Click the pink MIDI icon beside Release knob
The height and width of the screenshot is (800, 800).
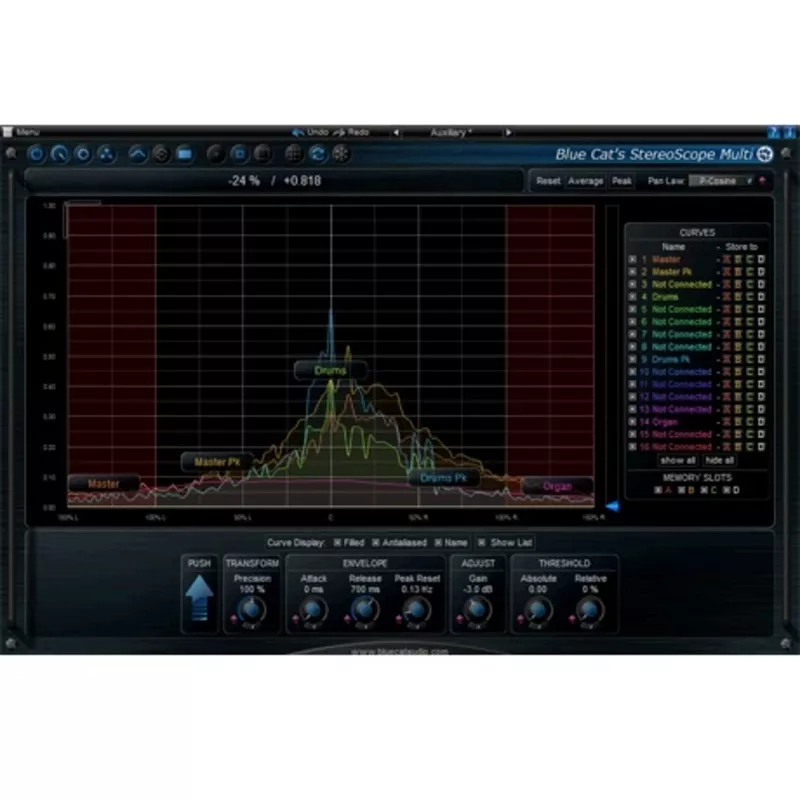[347, 619]
